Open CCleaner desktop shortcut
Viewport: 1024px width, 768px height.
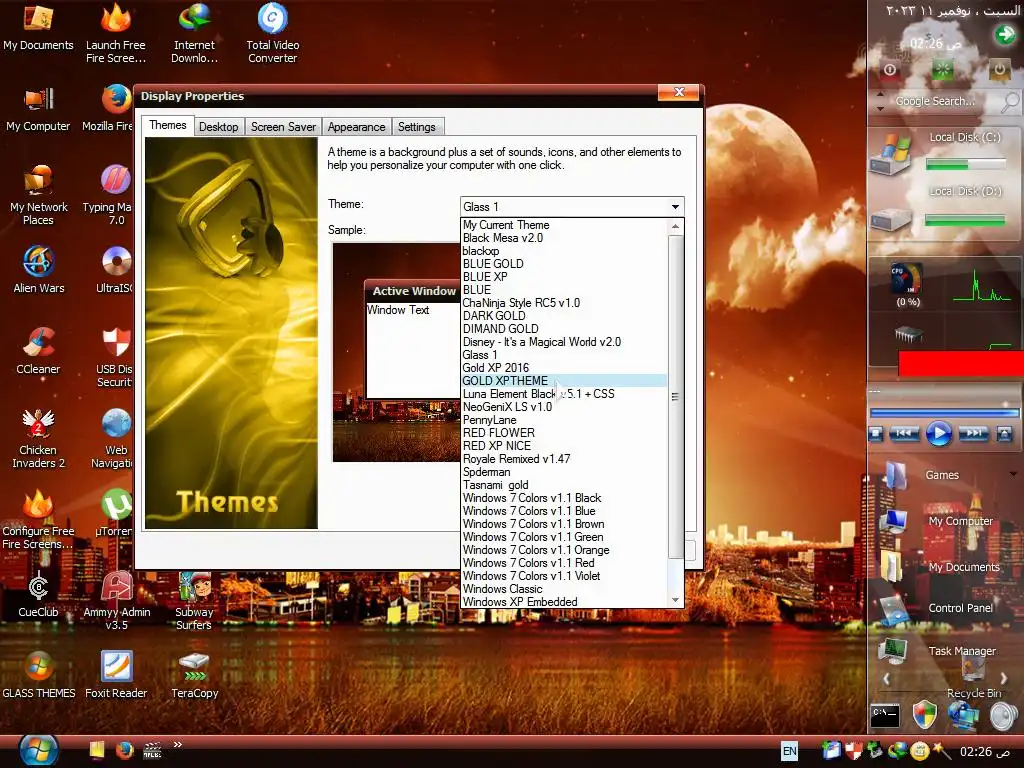click(38, 351)
